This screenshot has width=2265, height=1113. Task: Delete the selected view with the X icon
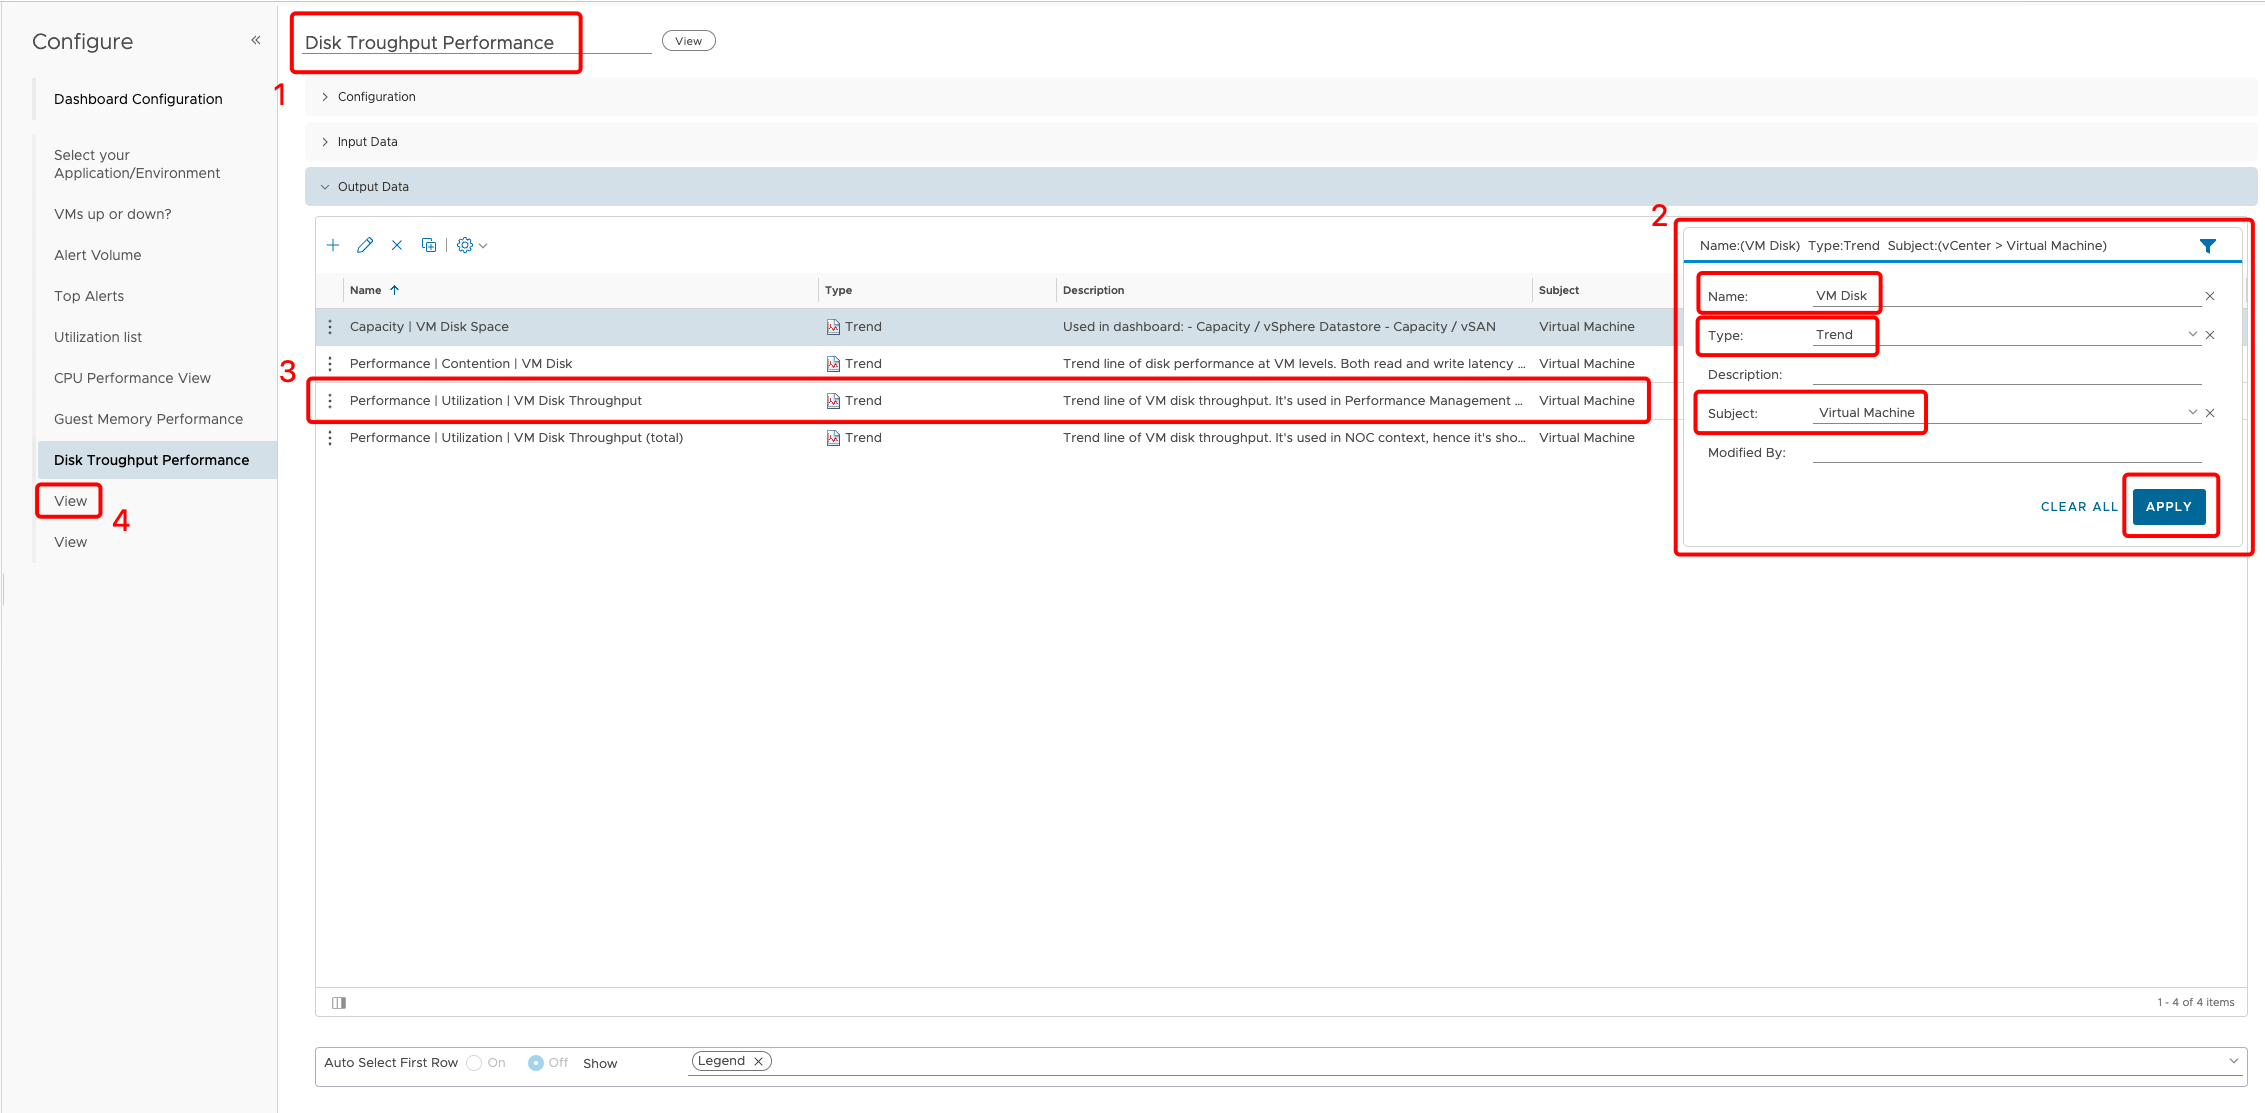pos(397,244)
